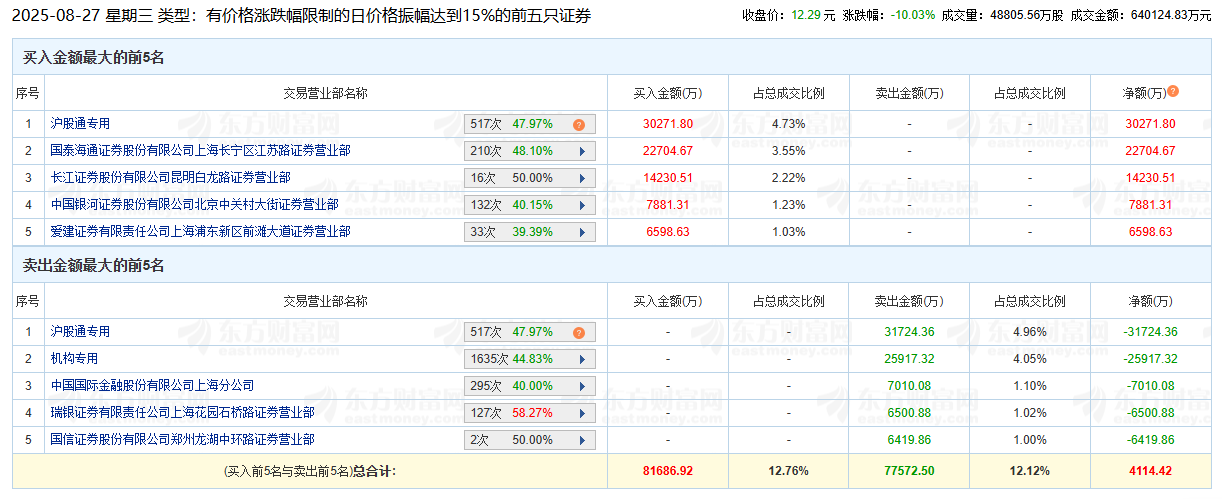Click the 卖出金额最大的前5名 section header
Viewport: 1222px width, 499px height.
[93, 266]
